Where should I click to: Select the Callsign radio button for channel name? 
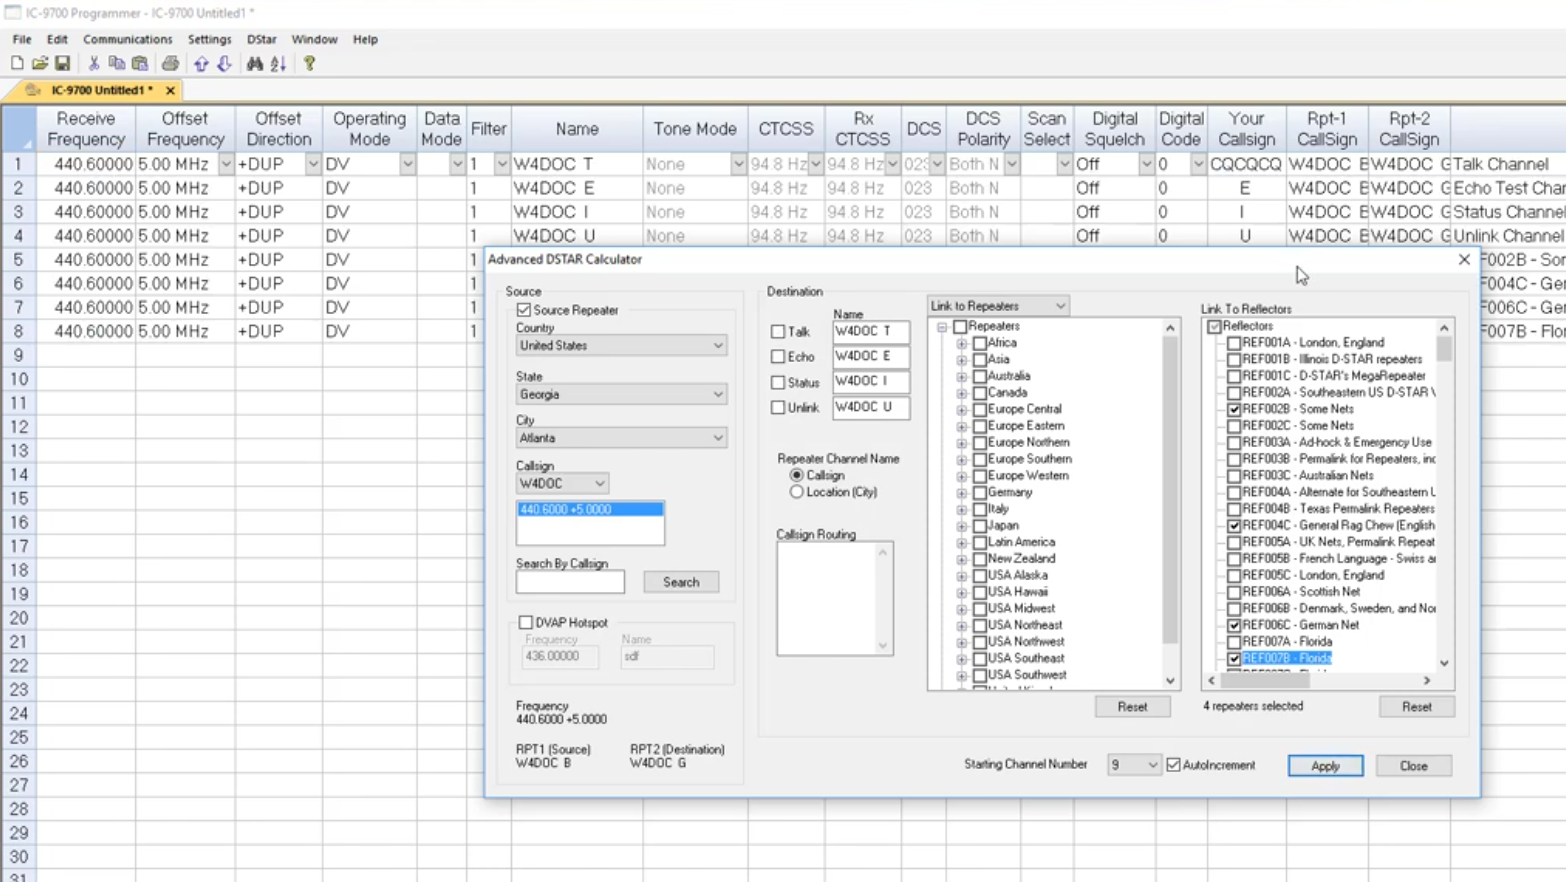[797, 475]
